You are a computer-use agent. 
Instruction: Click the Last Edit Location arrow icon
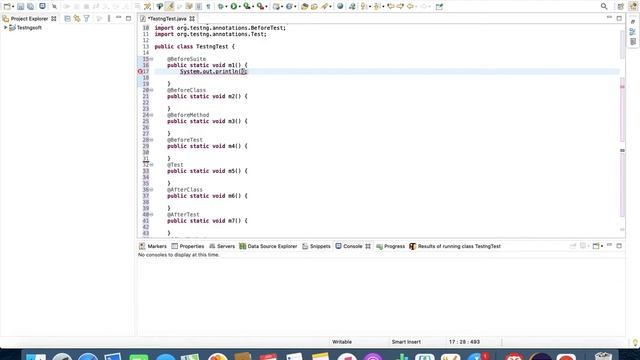pos(390,7)
